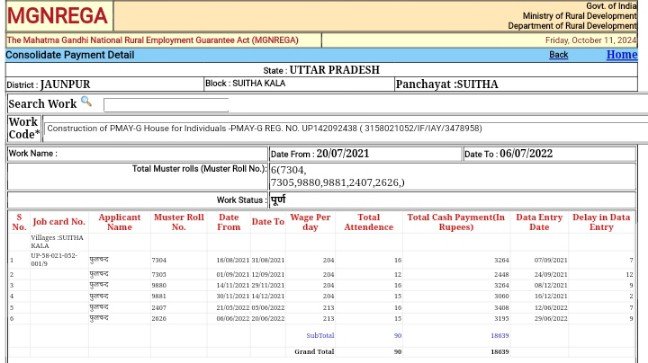Open the Home link

tap(622, 55)
